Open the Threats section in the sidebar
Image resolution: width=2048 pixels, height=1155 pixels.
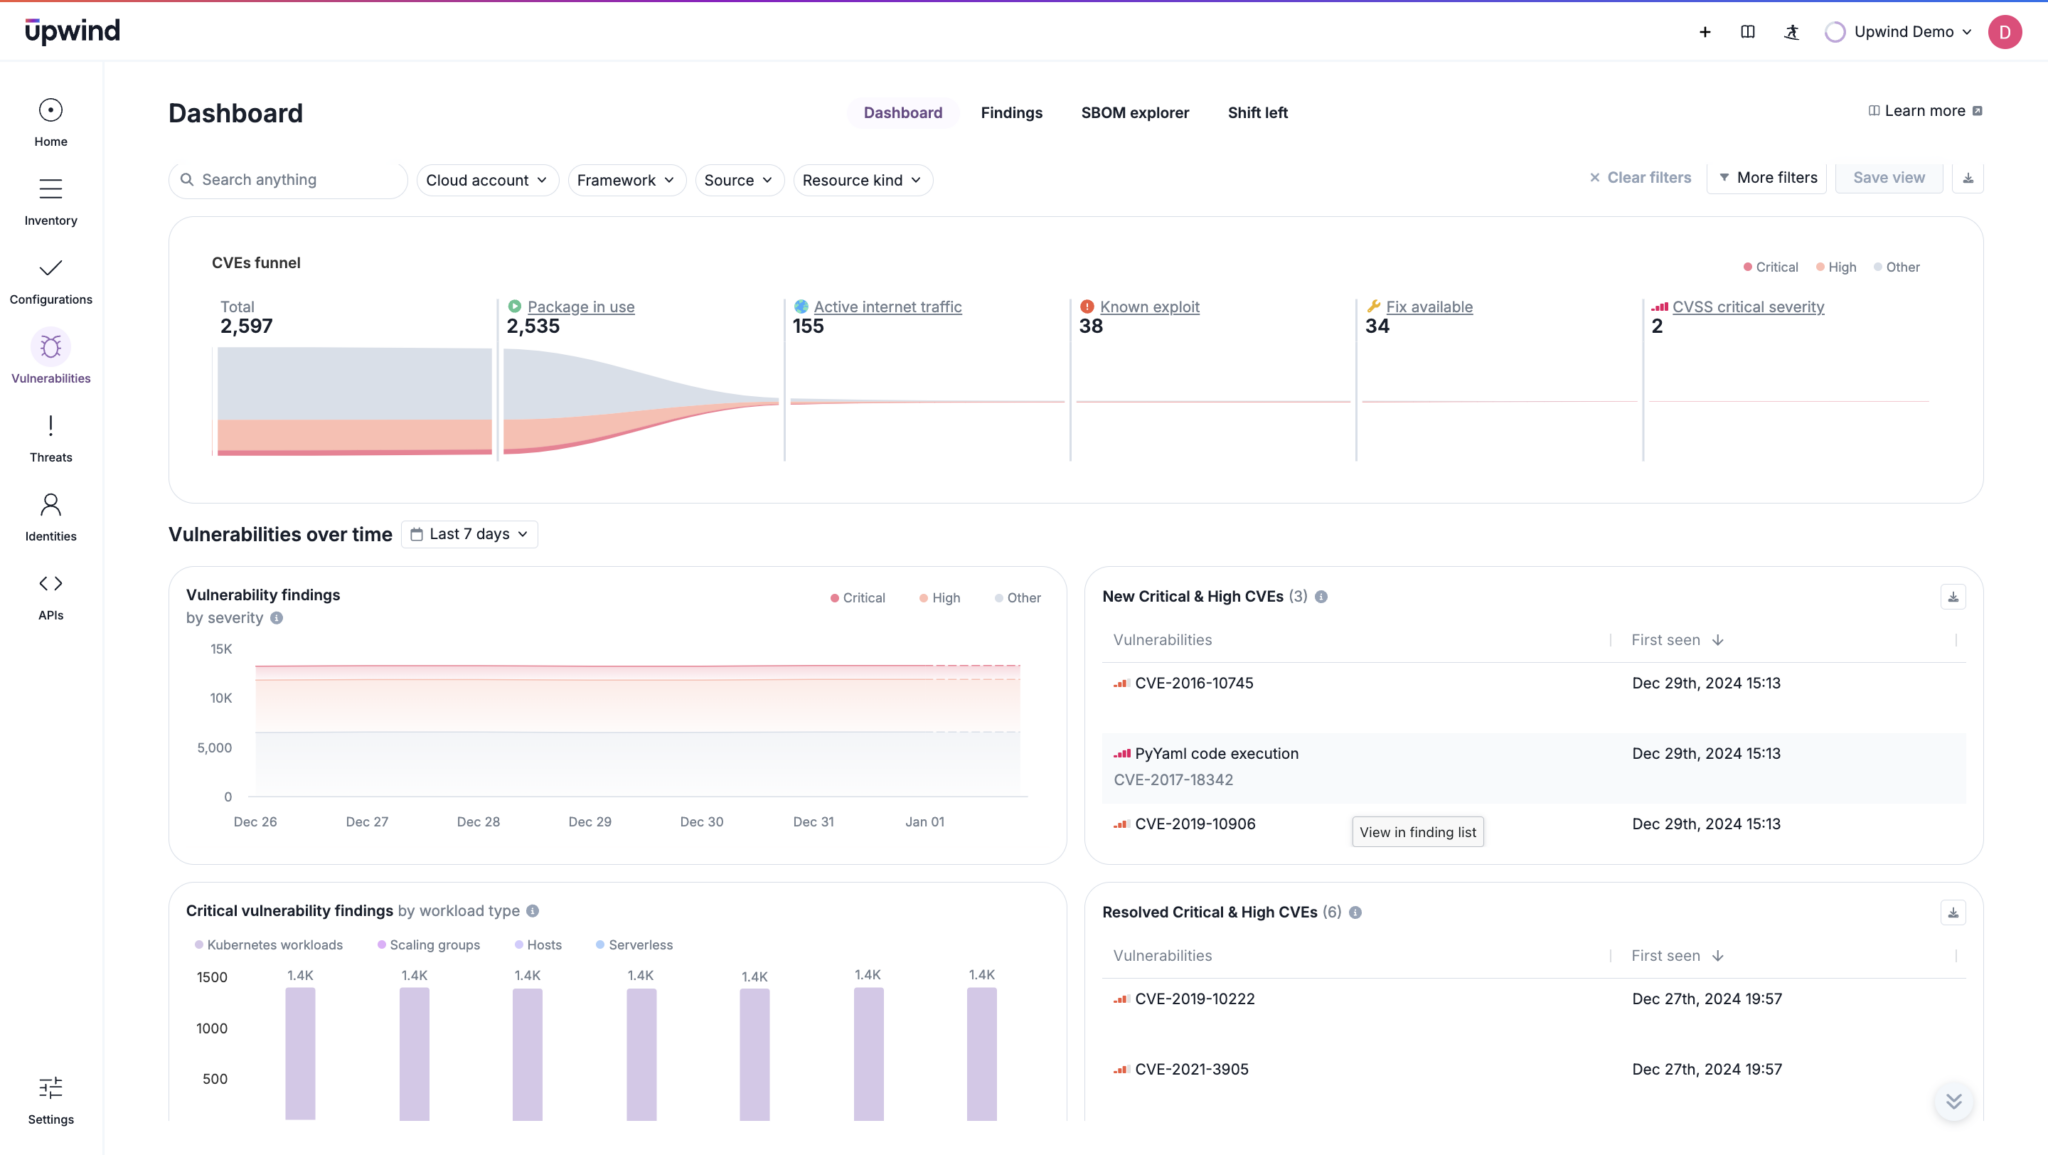pos(50,437)
